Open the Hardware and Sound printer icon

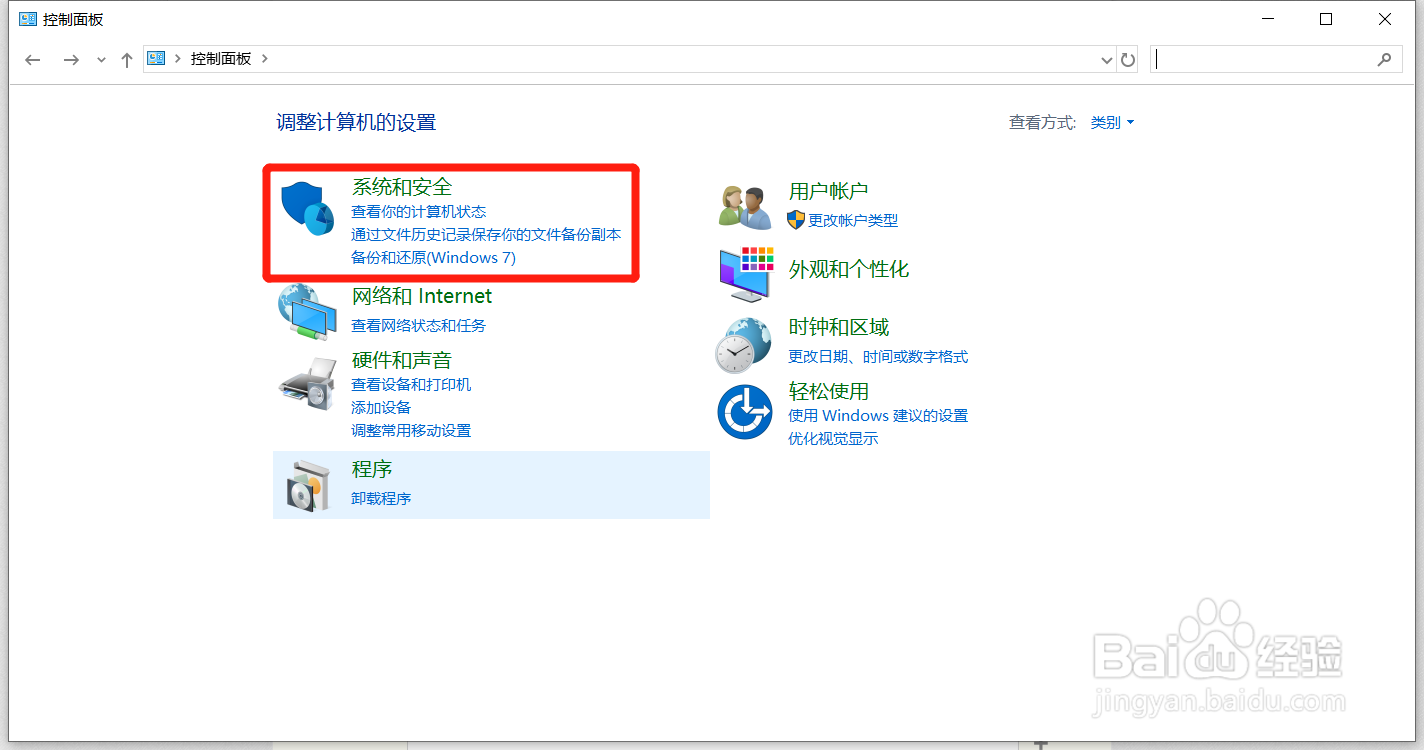click(307, 384)
